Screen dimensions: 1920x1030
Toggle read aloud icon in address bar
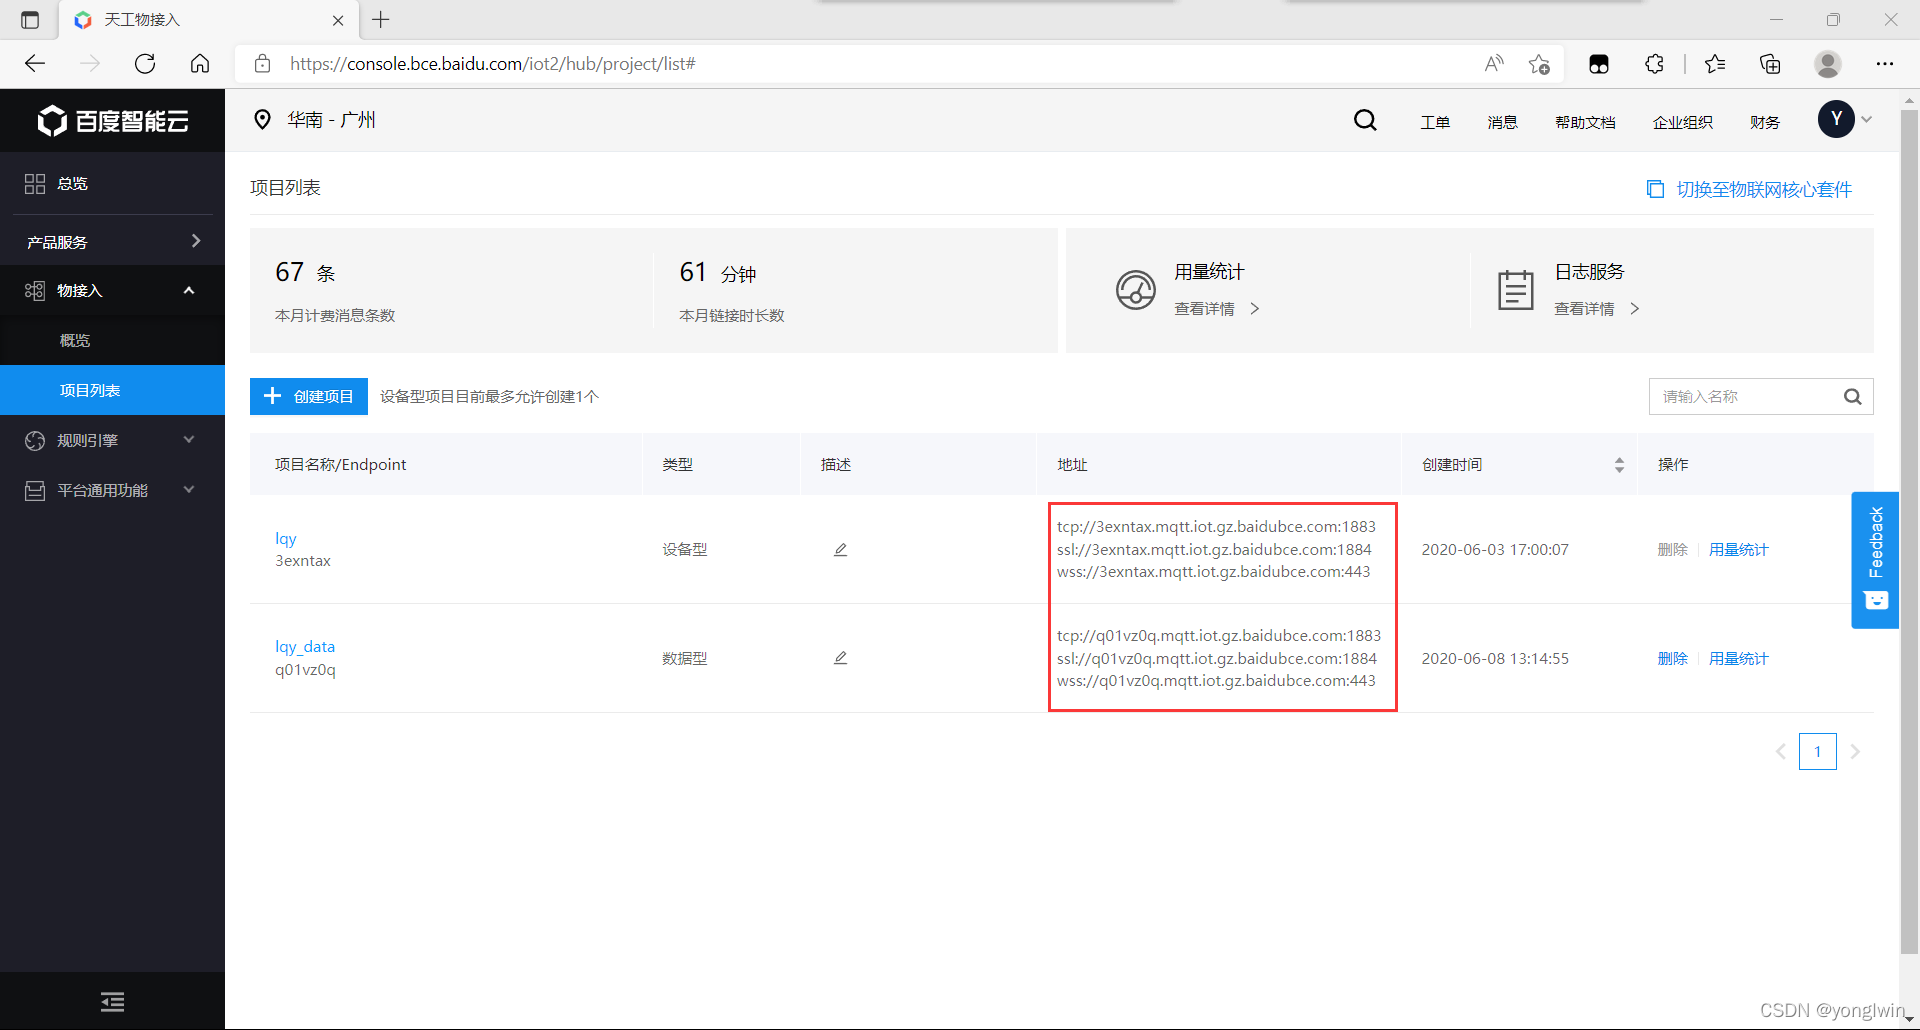click(x=1494, y=64)
